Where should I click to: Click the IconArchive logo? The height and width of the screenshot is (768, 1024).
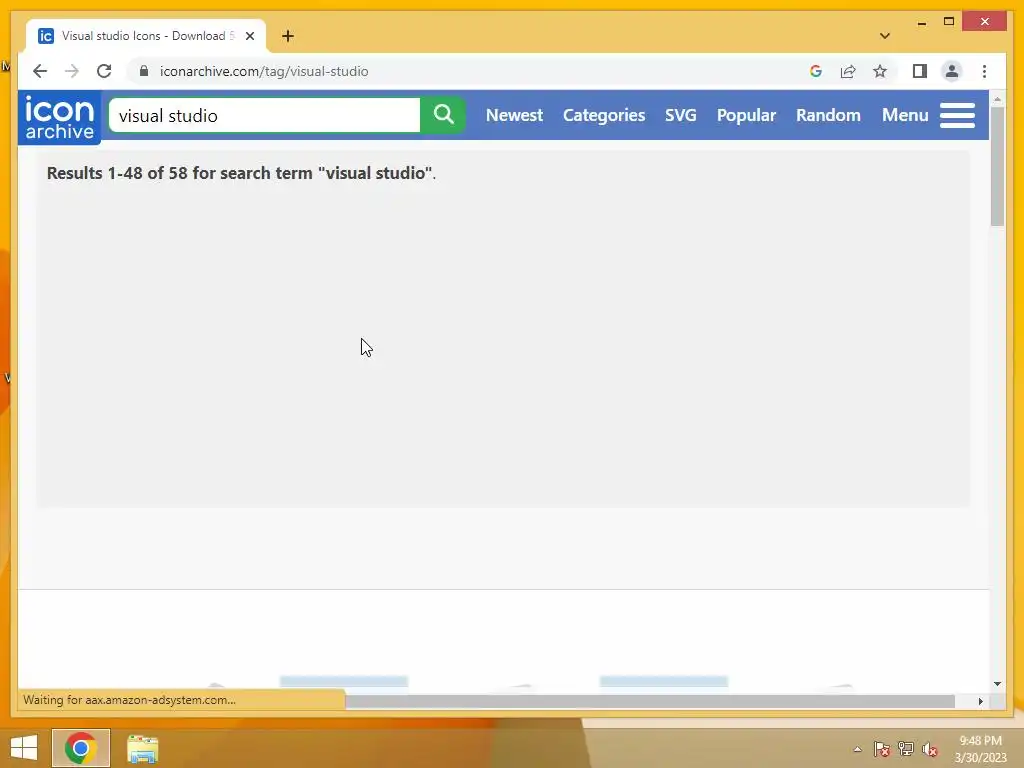tap(59, 118)
